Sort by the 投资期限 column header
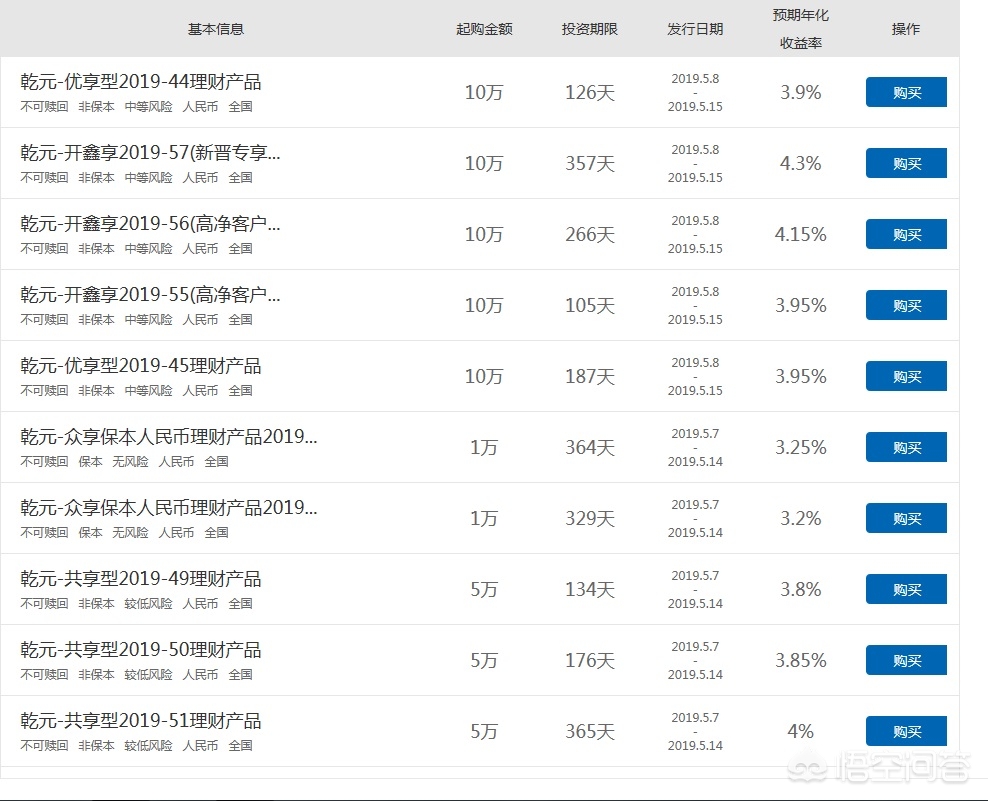Image resolution: width=988 pixels, height=801 pixels. point(589,29)
